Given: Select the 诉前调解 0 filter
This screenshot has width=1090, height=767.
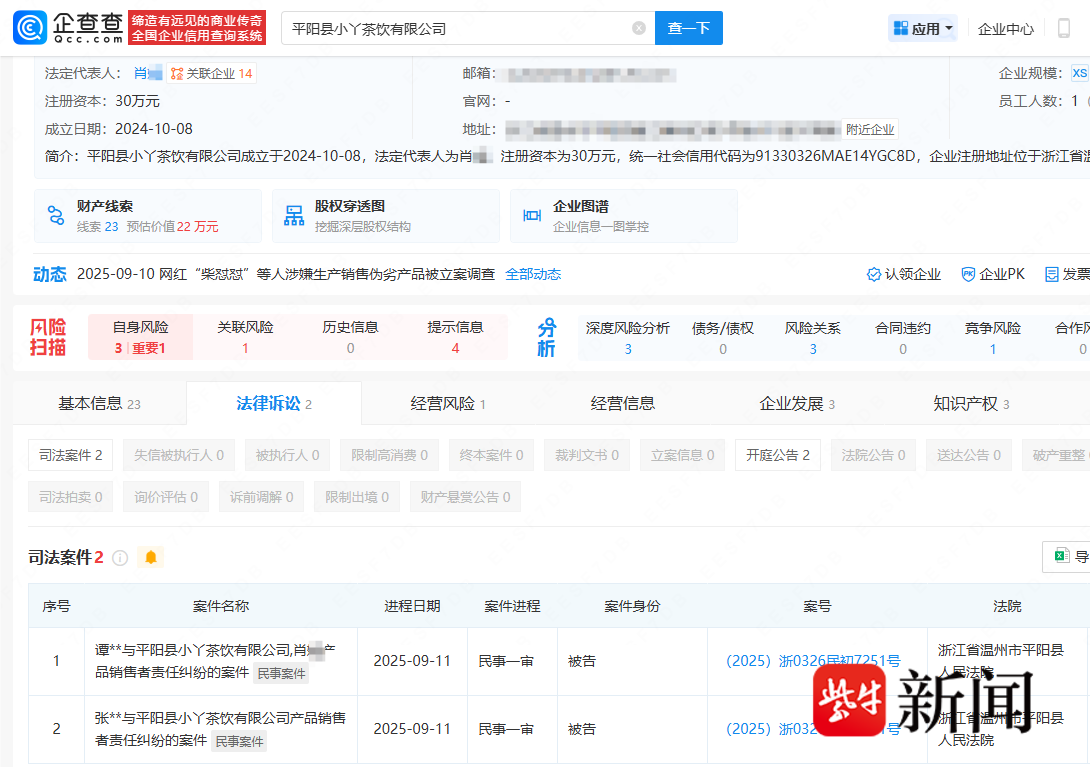Looking at the screenshot, I should tap(261, 497).
